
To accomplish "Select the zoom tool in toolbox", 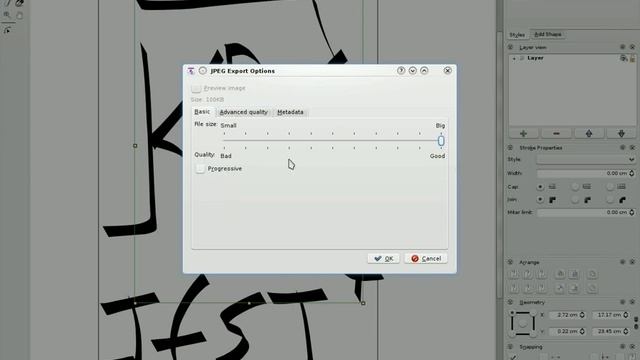I will (7, 16).
